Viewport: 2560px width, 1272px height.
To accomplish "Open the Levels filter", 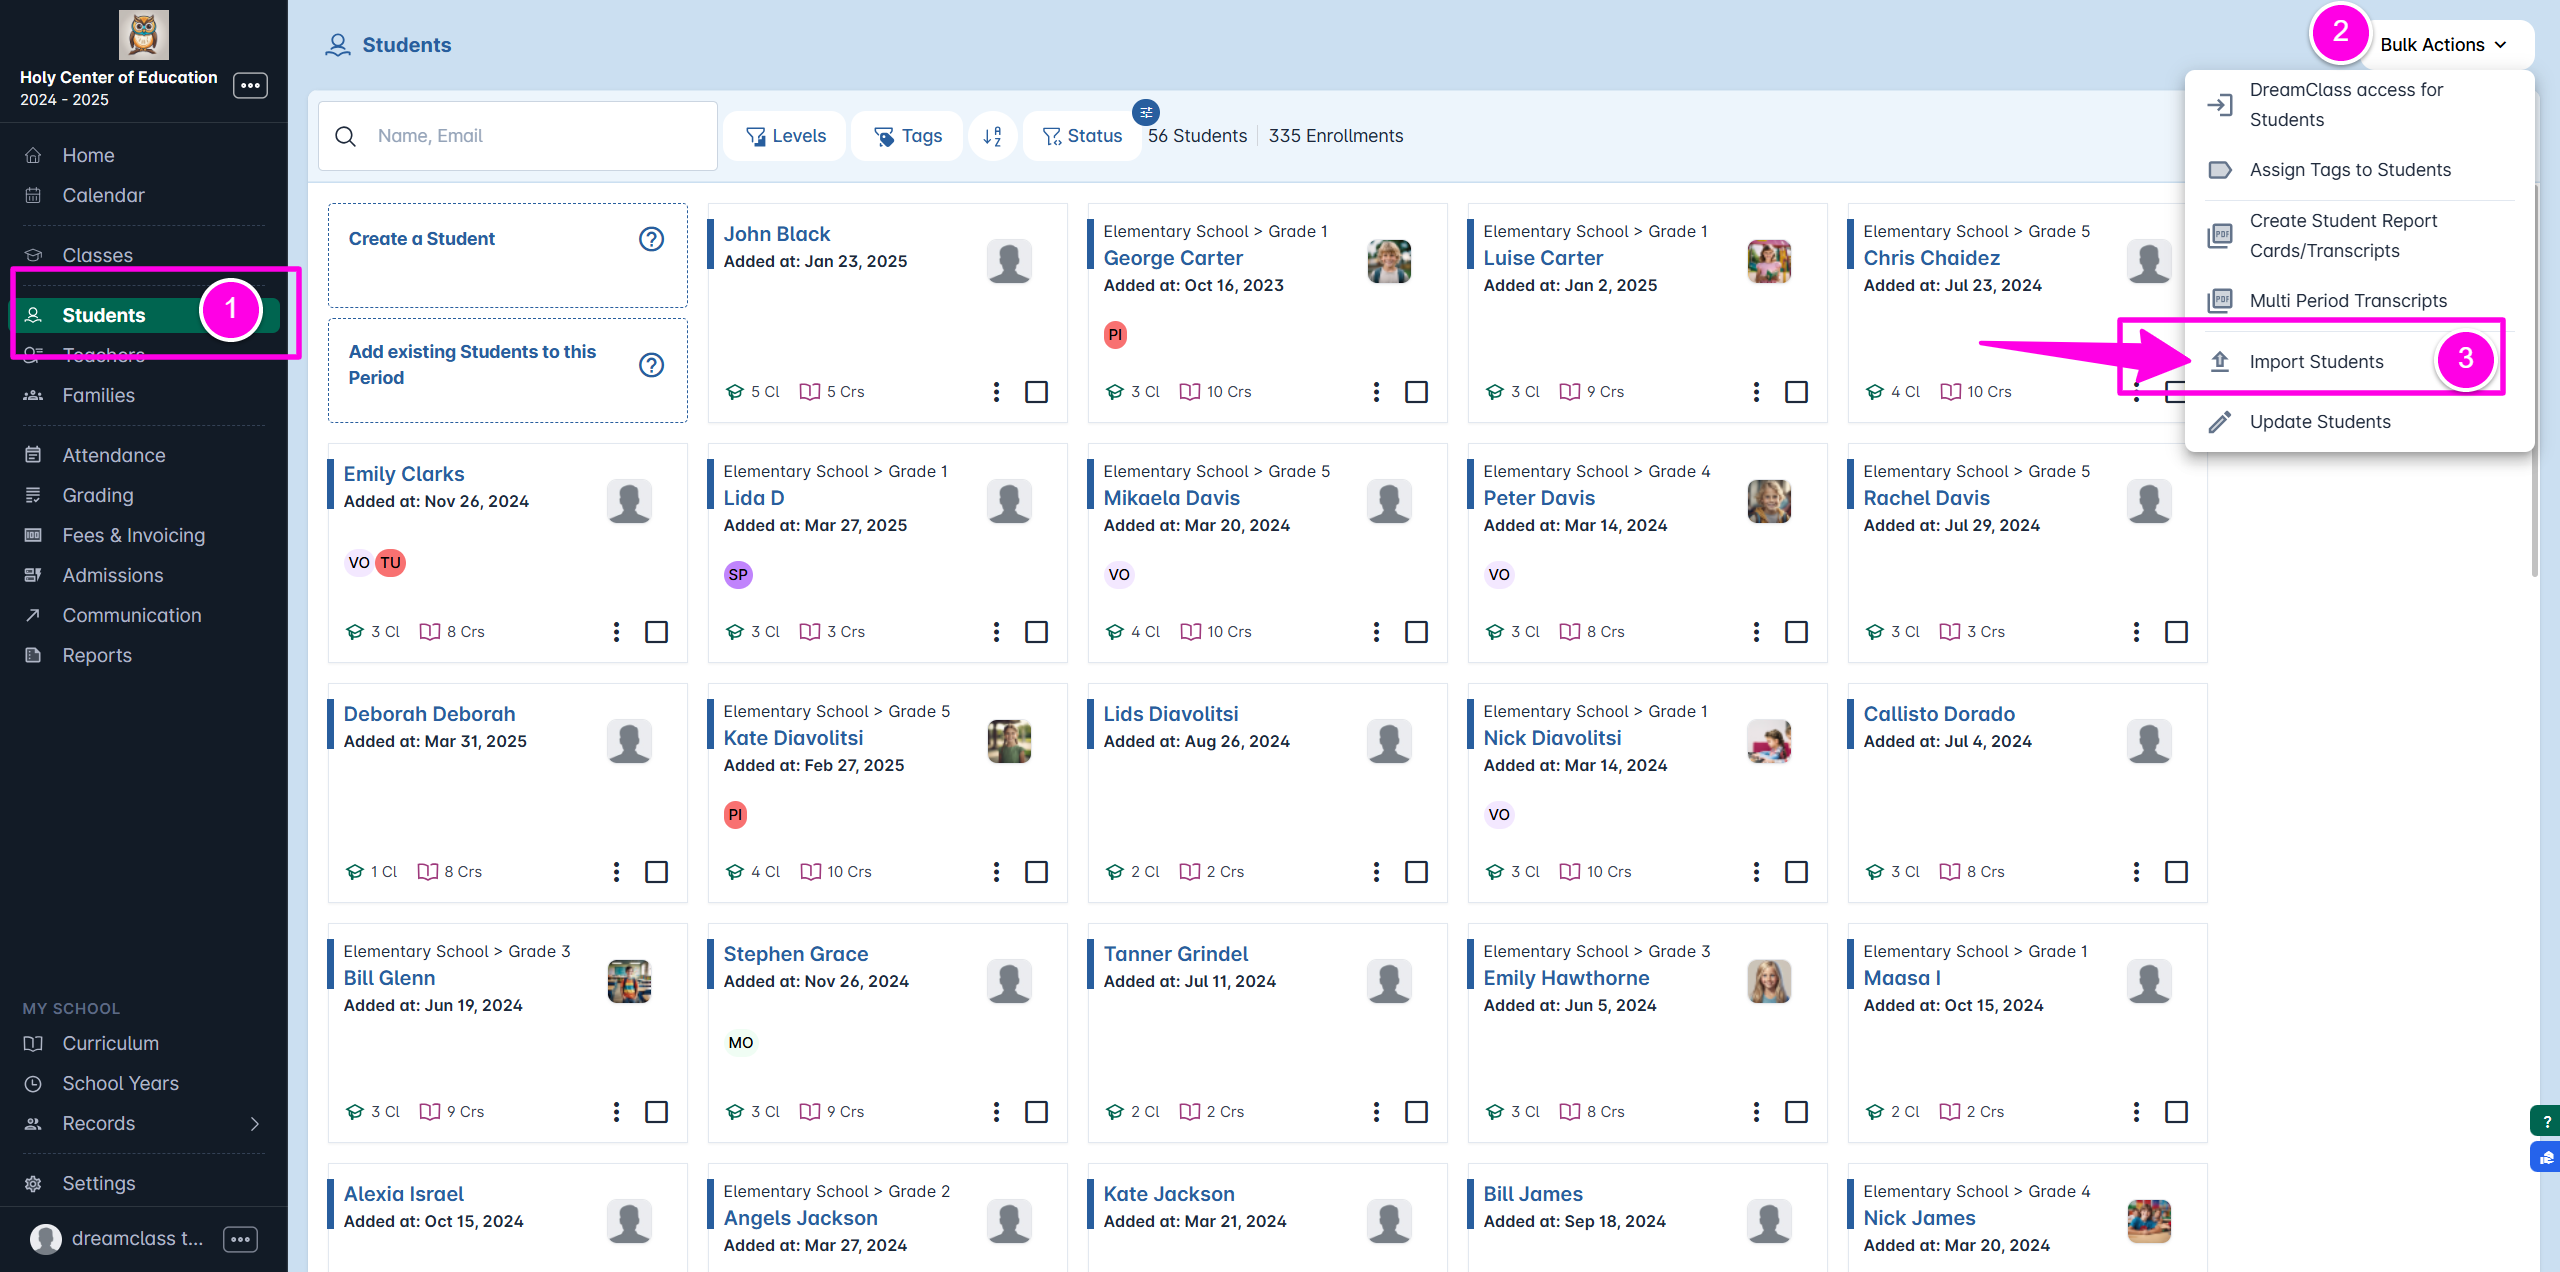I will pyautogui.click(x=785, y=136).
